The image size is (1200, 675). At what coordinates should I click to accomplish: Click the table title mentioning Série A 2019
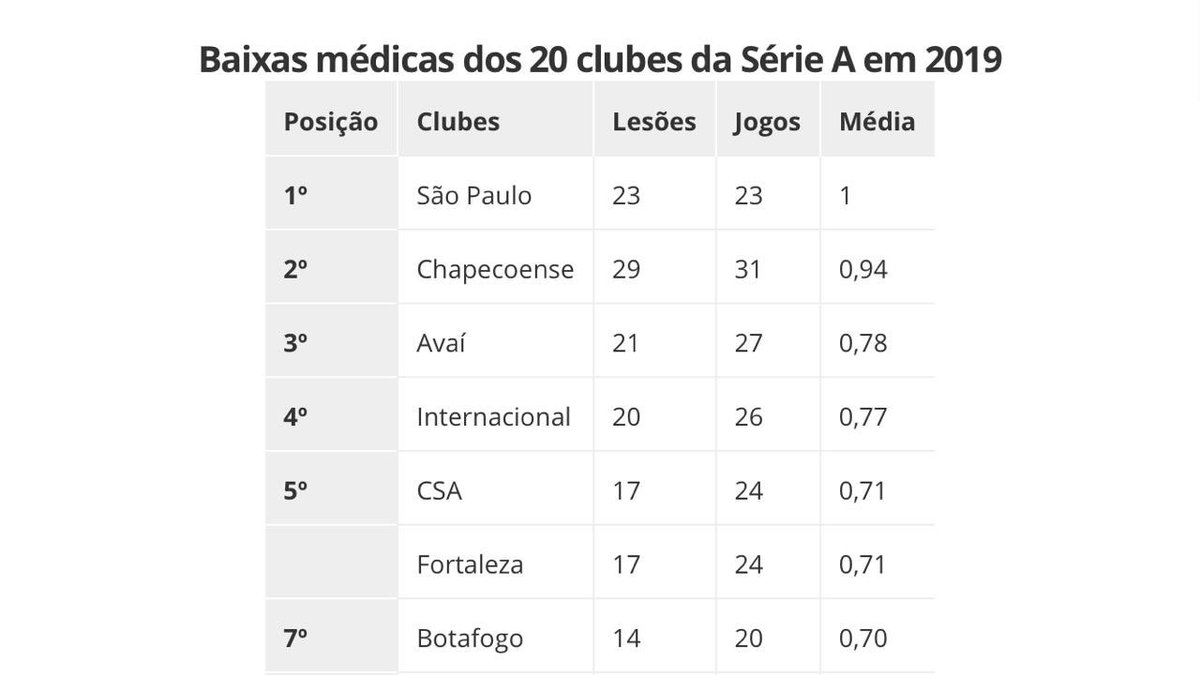tap(600, 58)
